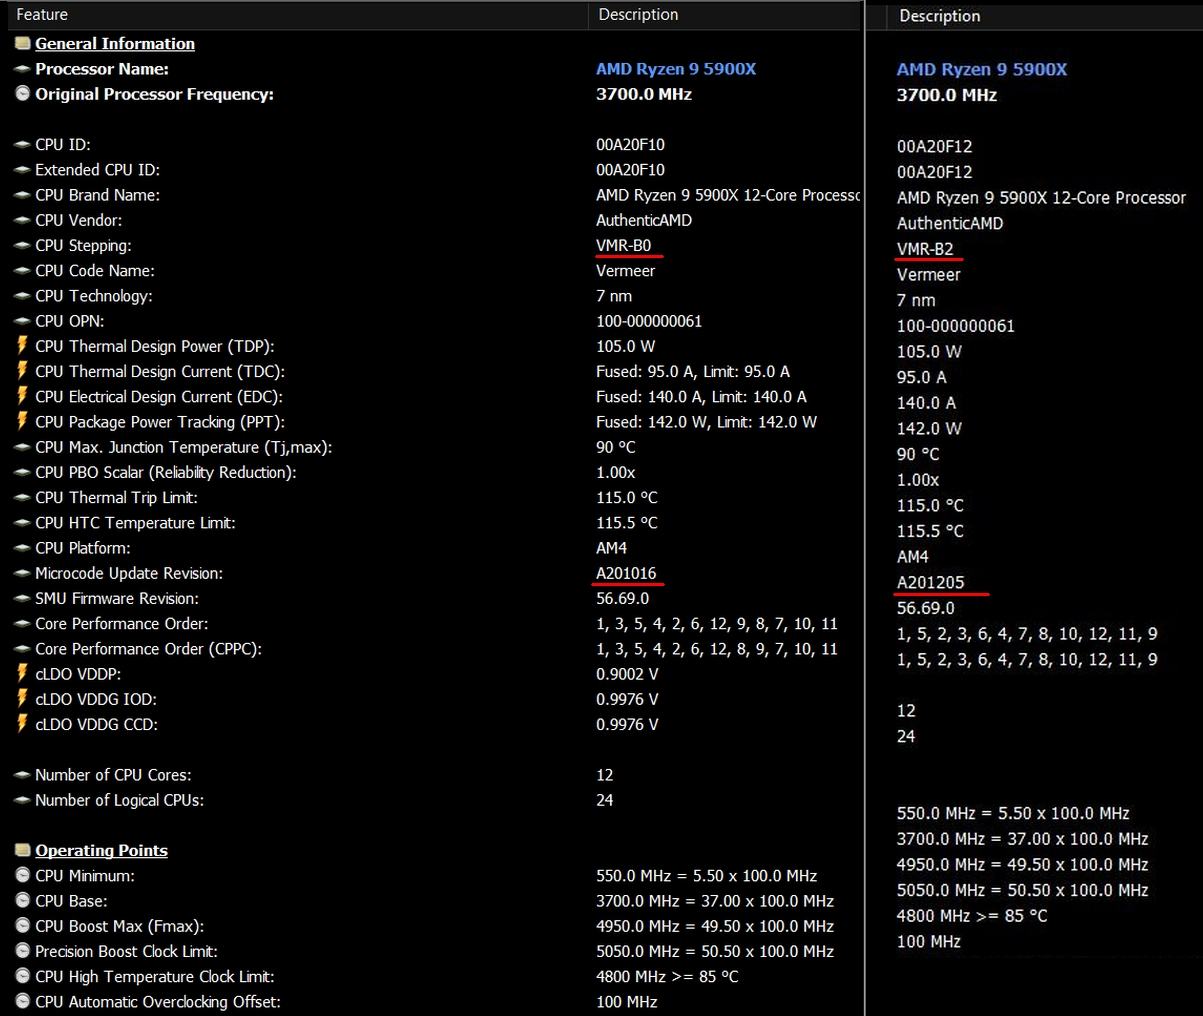The height and width of the screenshot is (1016, 1203).
Task: Select the CPU Technology row label
Action: (x=95, y=296)
